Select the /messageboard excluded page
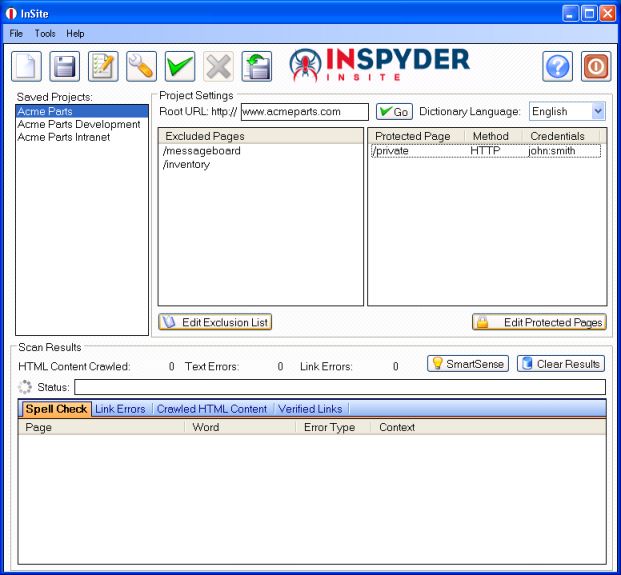The height and width of the screenshot is (575, 621). pyautogui.click(x=201, y=151)
